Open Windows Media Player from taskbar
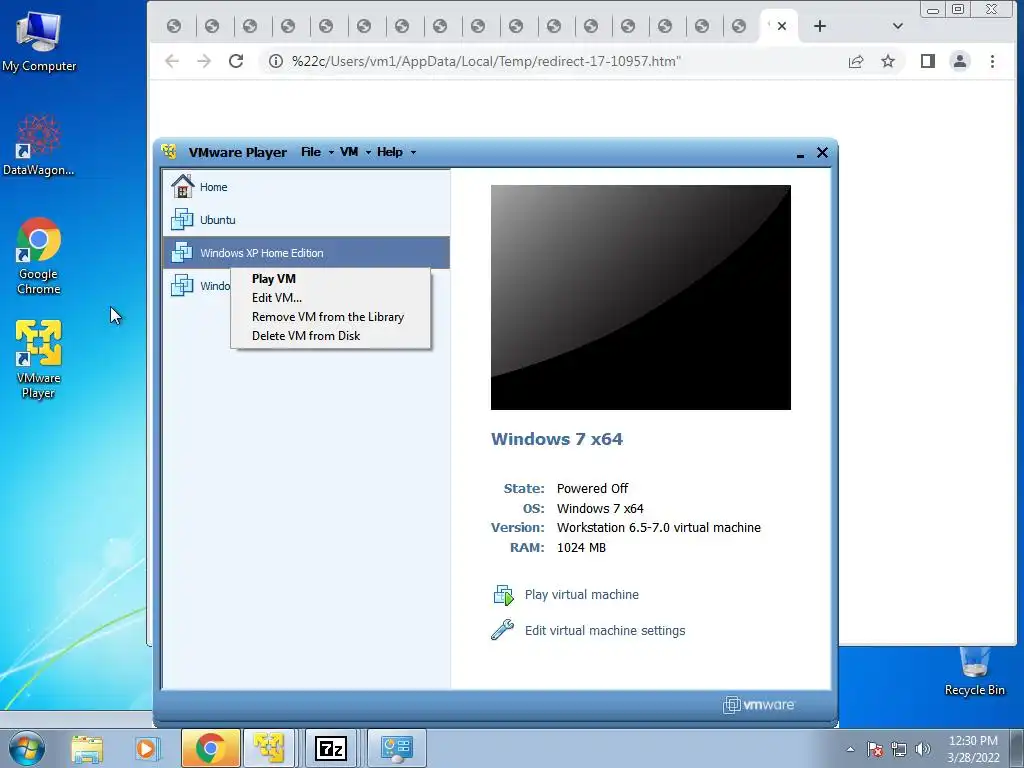This screenshot has height=768, width=1024. click(146, 748)
